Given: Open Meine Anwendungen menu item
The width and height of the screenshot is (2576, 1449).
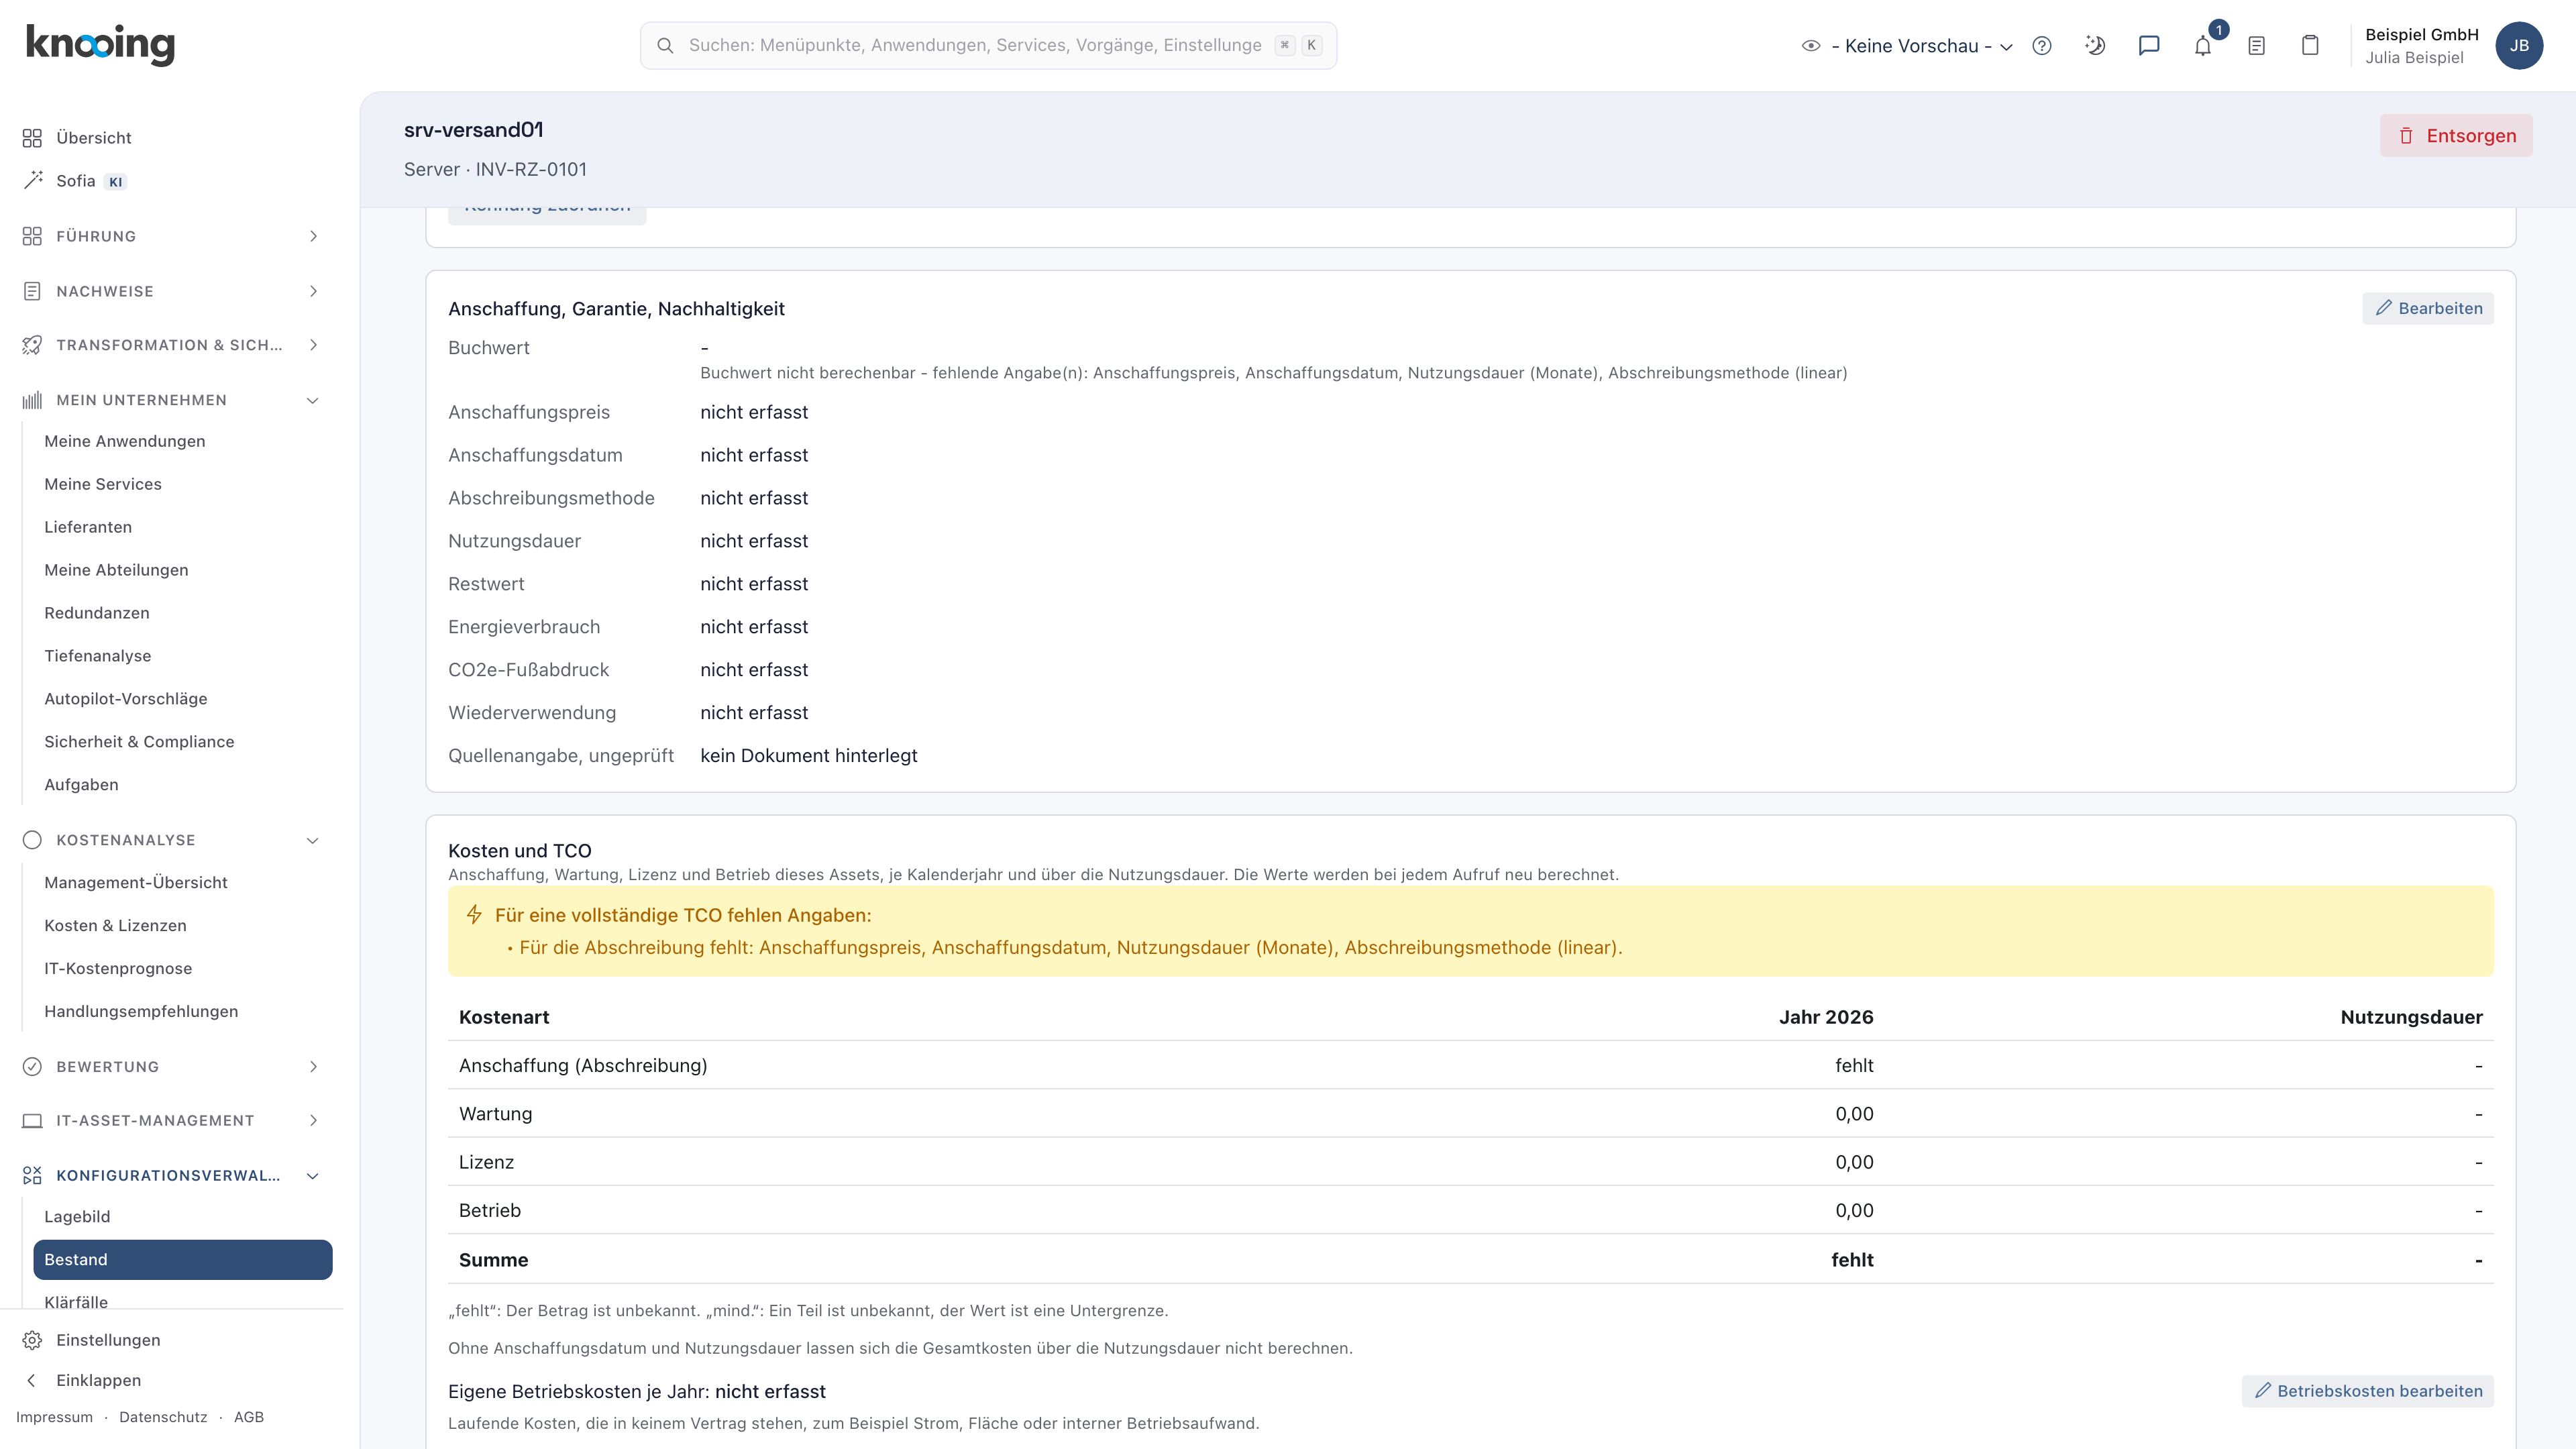Looking at the screenshot, I should [125, 441].
